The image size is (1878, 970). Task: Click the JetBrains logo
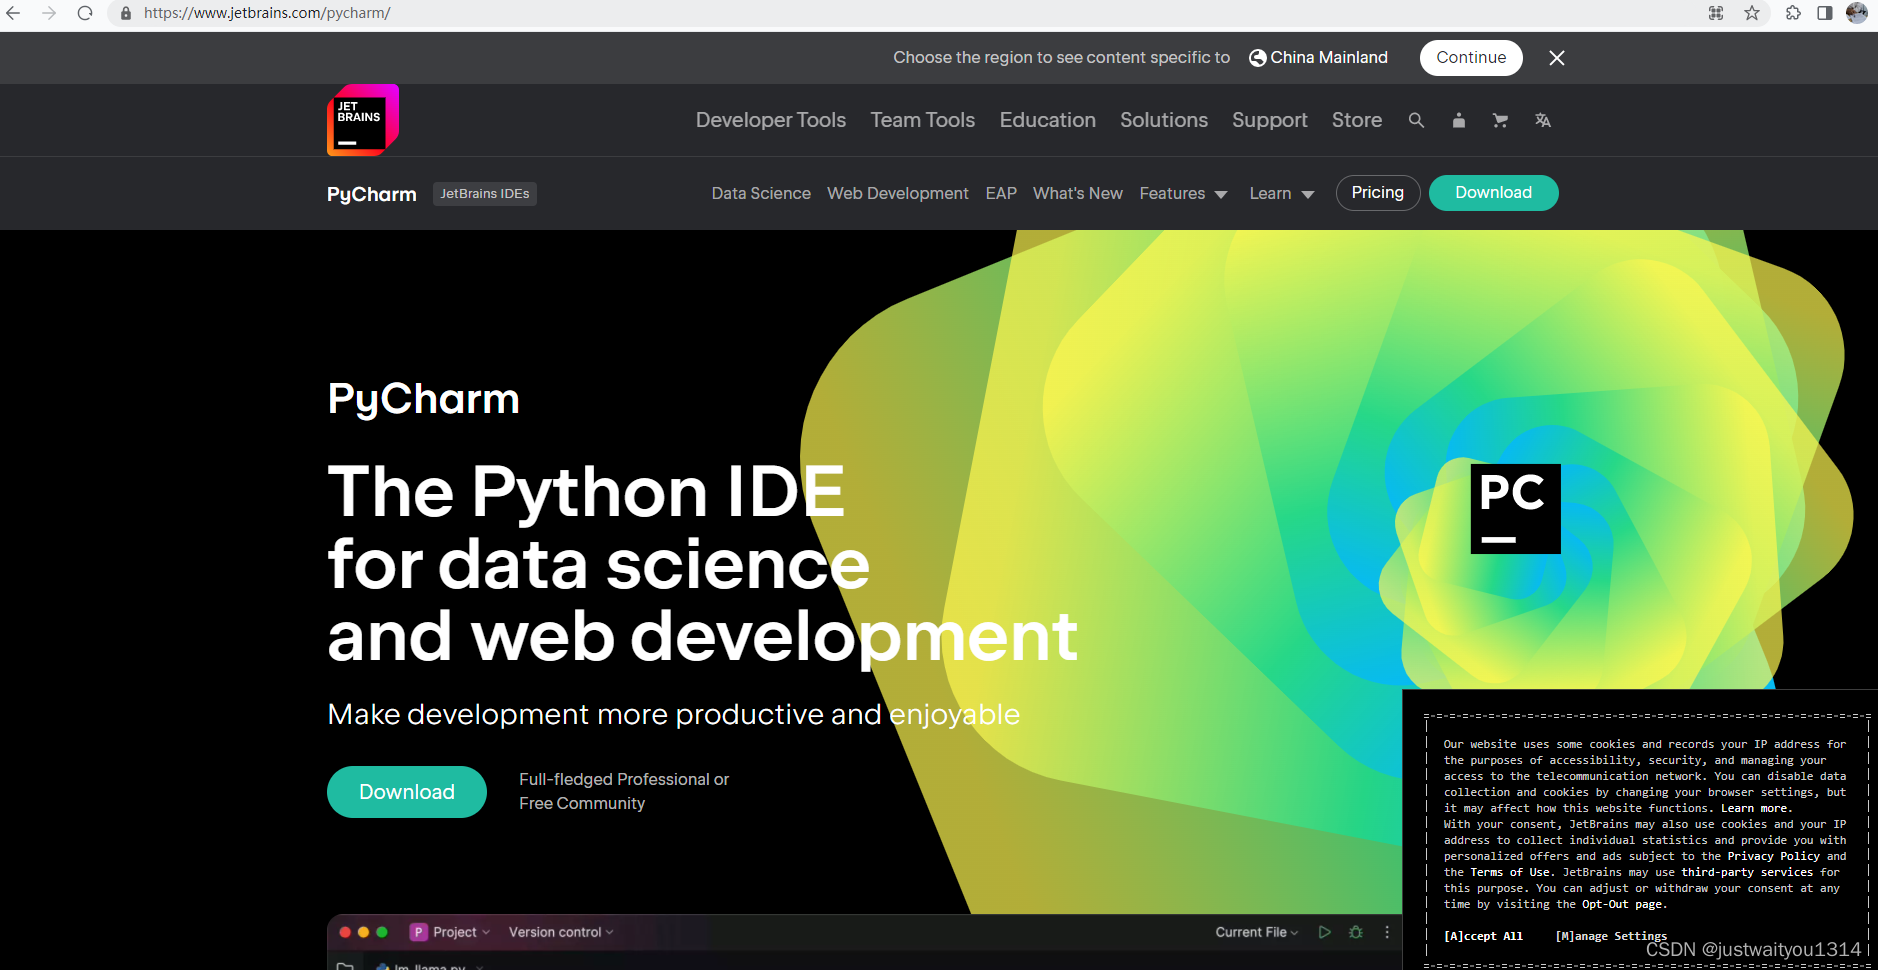tap(363, 120)
